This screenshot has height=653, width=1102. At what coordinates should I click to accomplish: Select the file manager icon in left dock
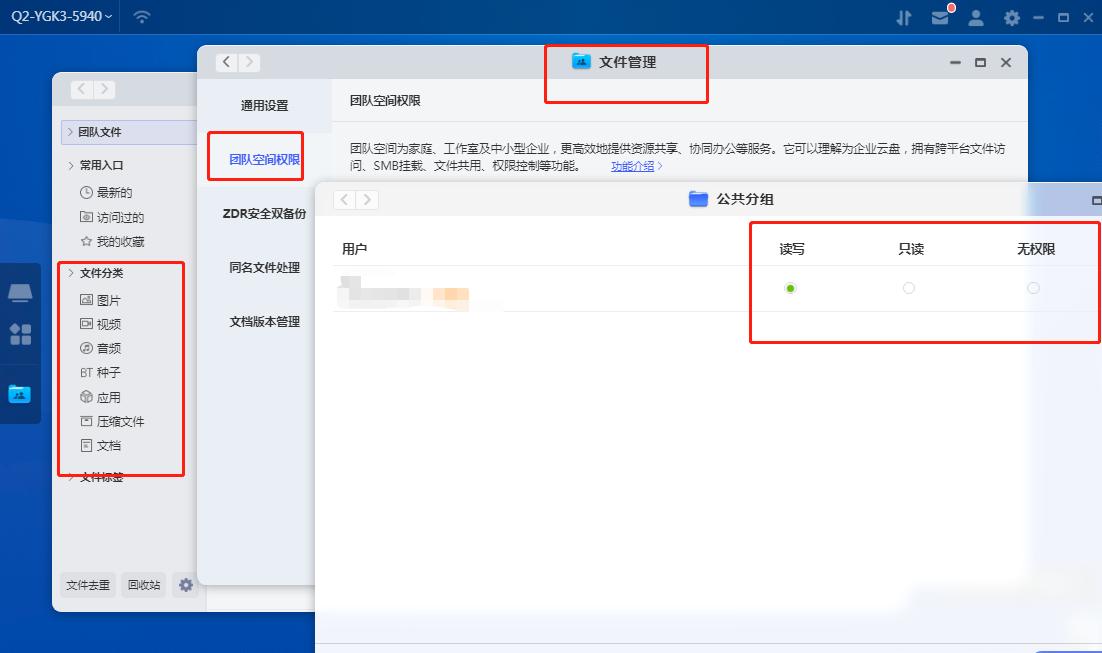coord(20,394)
